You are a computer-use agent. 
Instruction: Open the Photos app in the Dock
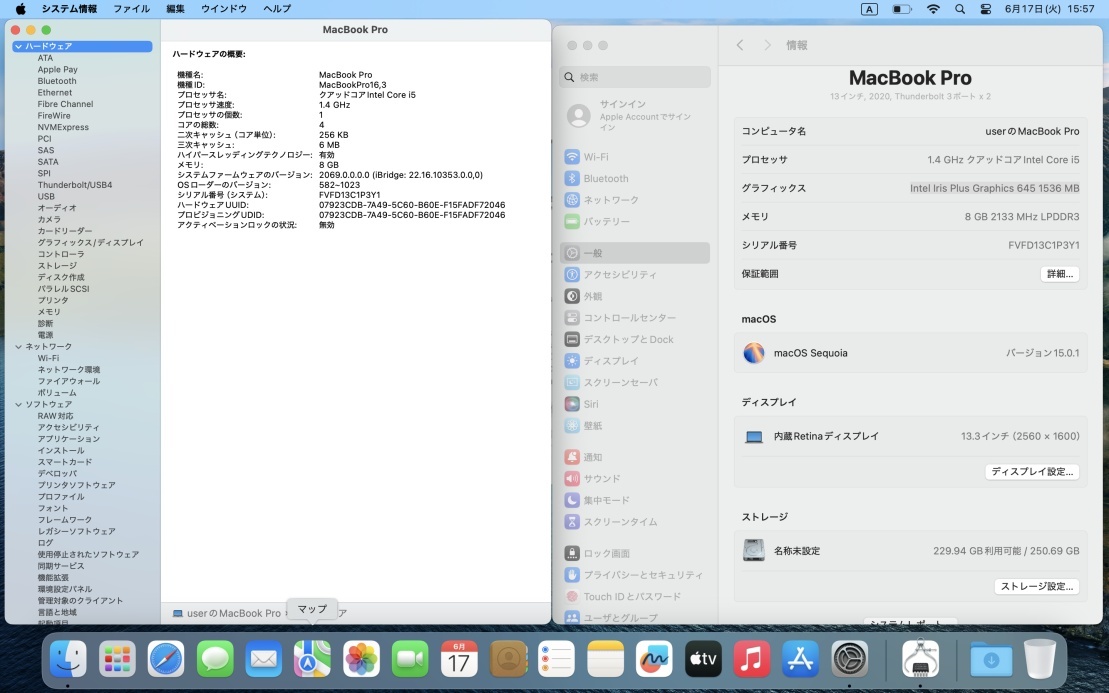(361, 659)
